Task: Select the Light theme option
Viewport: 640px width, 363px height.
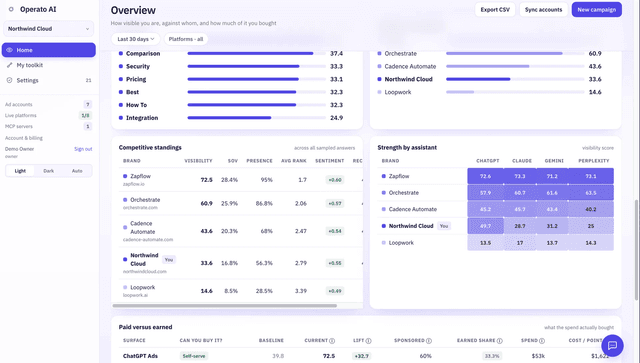Action: pos(20,171)
